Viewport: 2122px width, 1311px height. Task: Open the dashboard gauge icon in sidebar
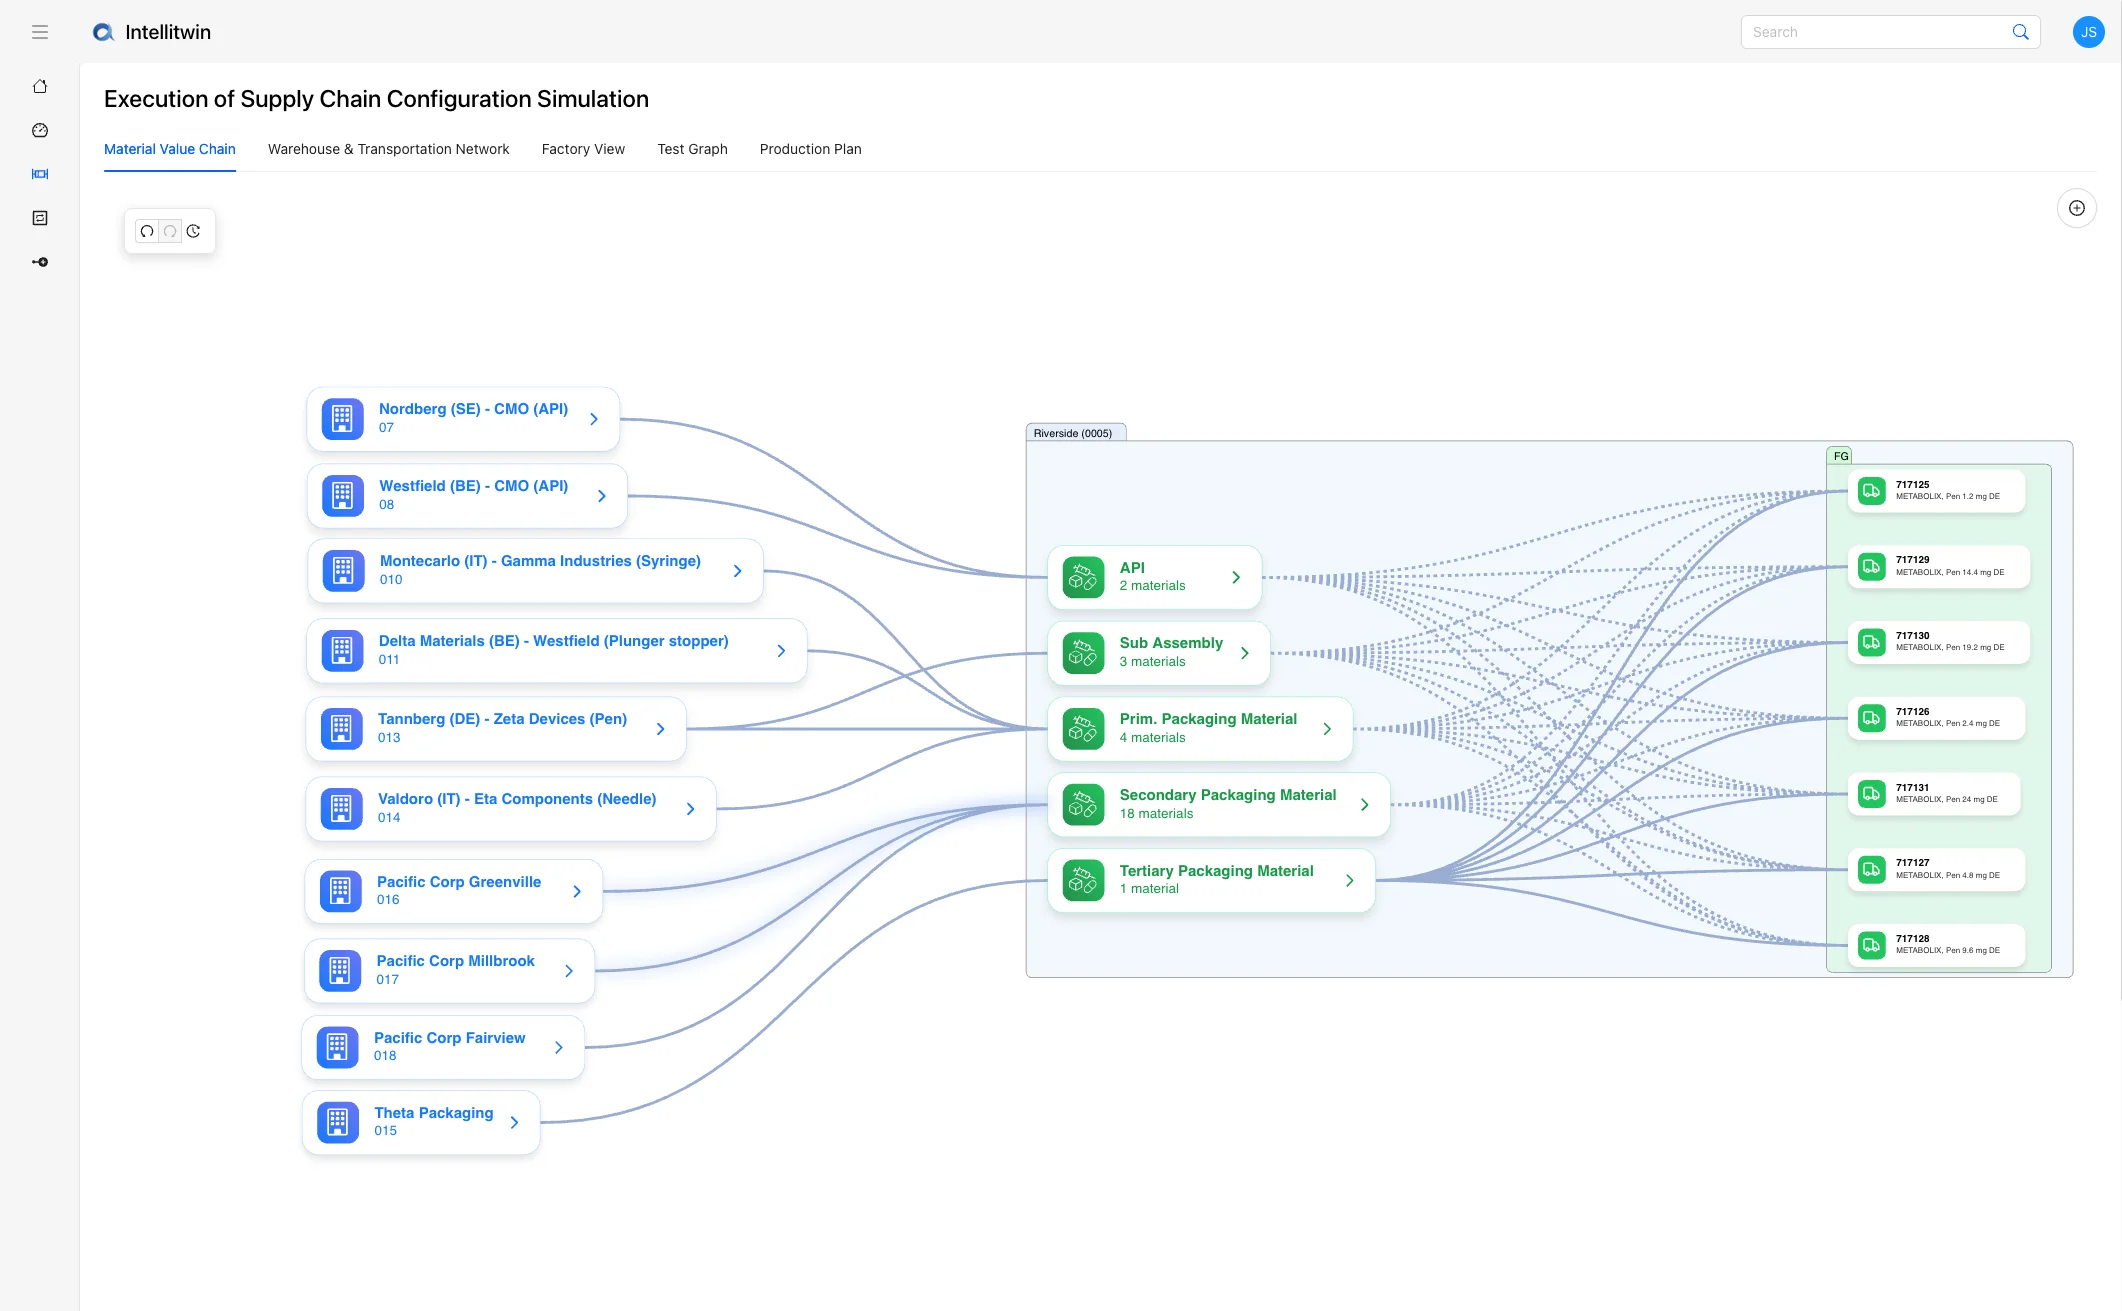(x=40, y=130)
